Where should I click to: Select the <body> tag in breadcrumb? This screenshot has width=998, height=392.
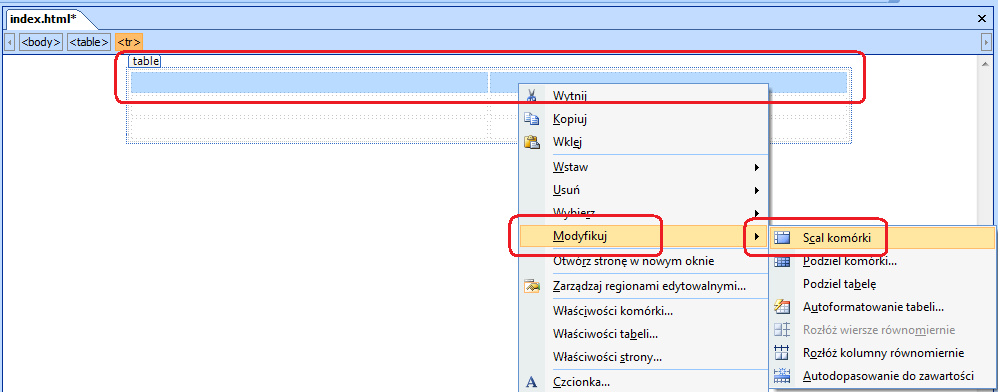[x=41, y=43]
